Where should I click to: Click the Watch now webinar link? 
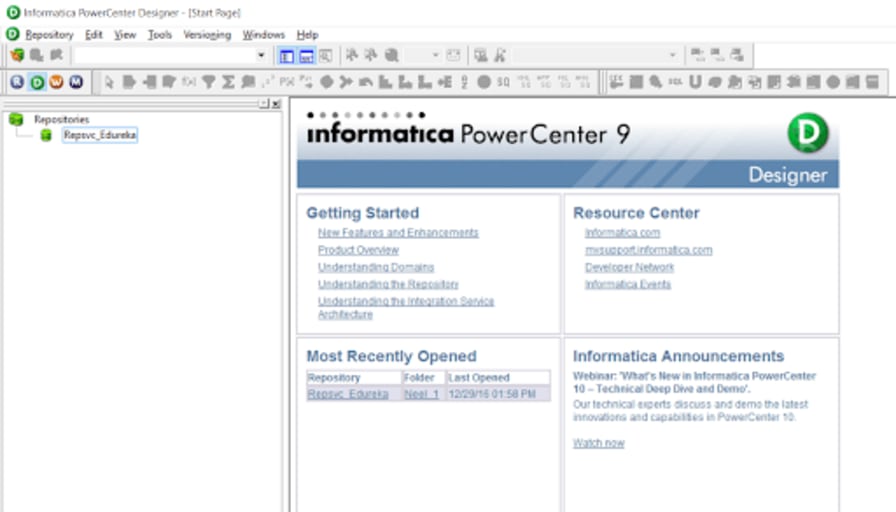(x=599, y=443)
